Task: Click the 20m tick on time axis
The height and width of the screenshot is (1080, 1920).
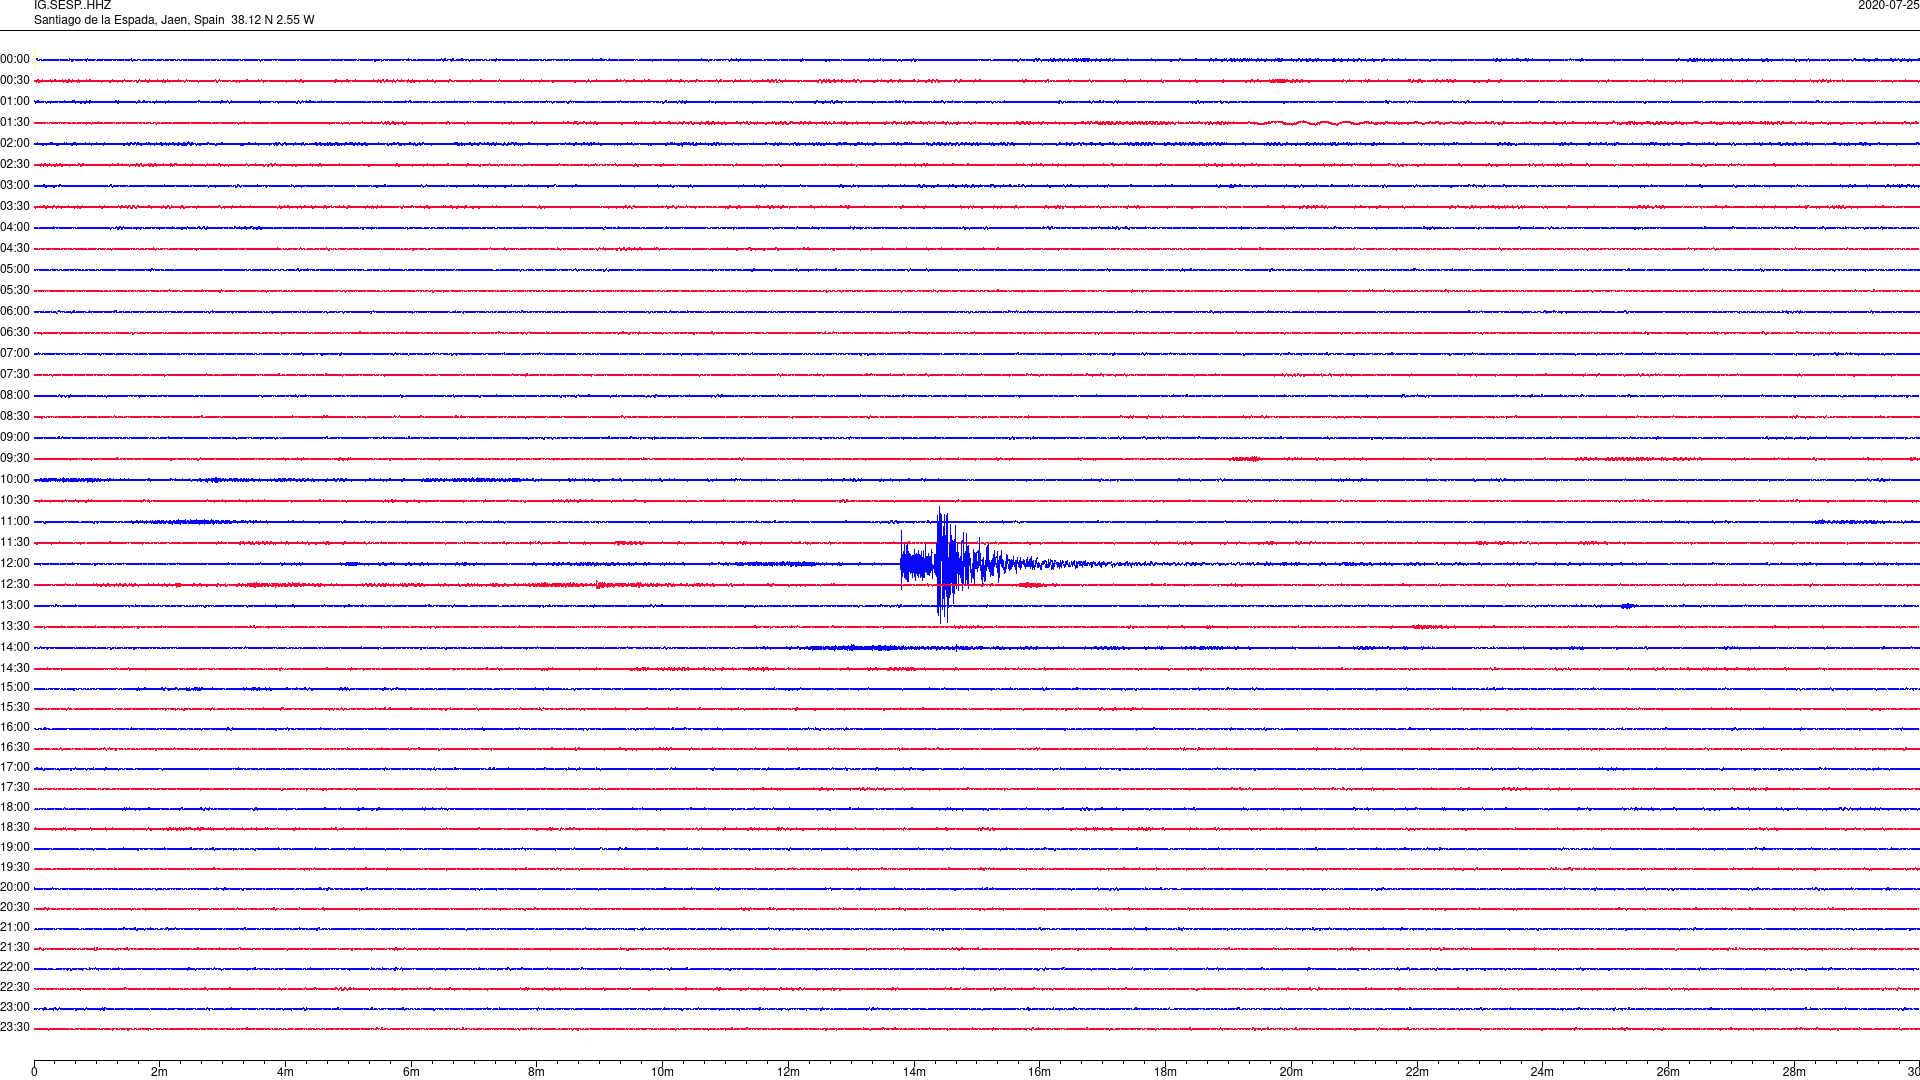Action: point(1291,1072)
